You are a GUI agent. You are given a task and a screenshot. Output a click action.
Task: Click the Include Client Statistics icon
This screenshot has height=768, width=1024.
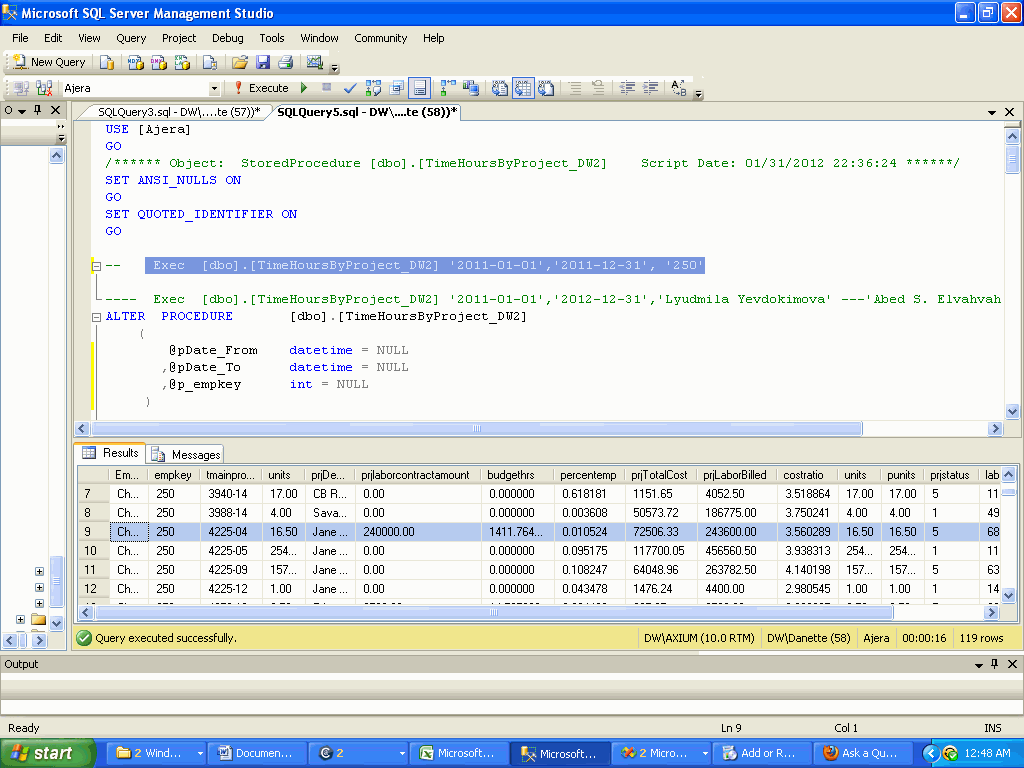pyautogui.click(x=470, y=87)
